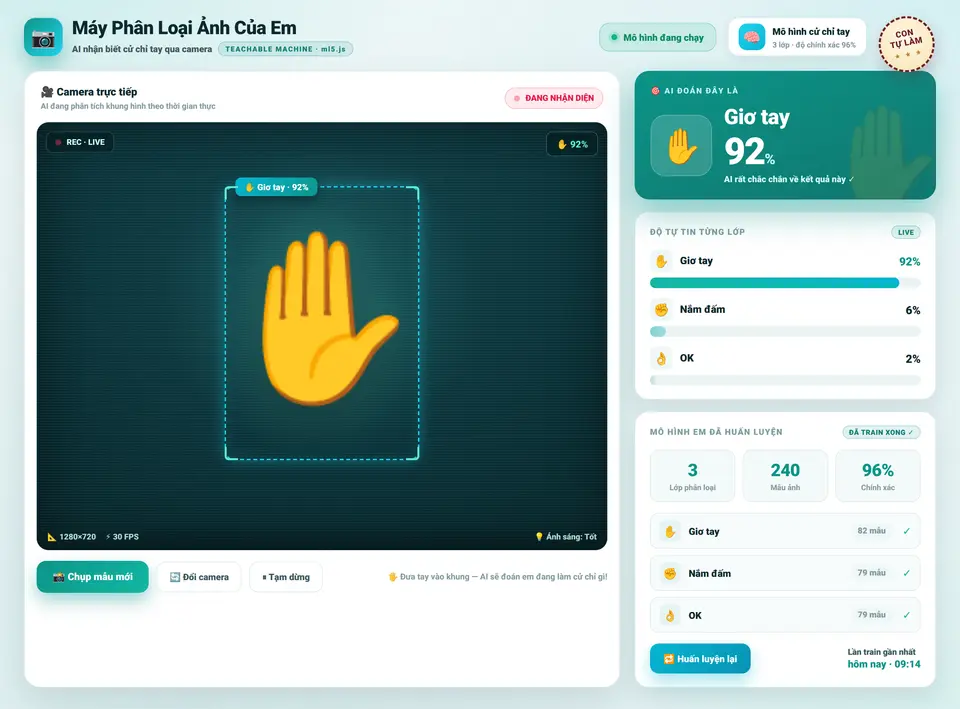Click the TEACHABLE MACHINE · ml5.js tag
The width and height of the screenshot is (960, 709).
pos(285,49)
